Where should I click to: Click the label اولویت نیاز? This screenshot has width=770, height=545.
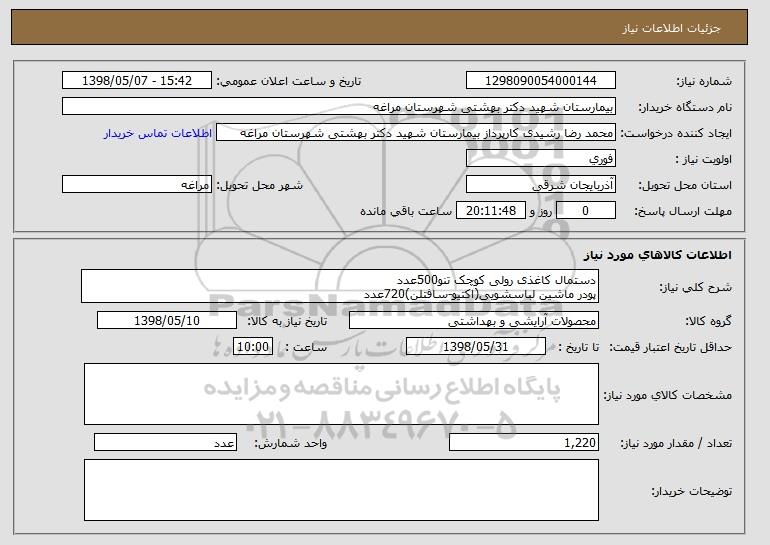(x=704, y=160)
